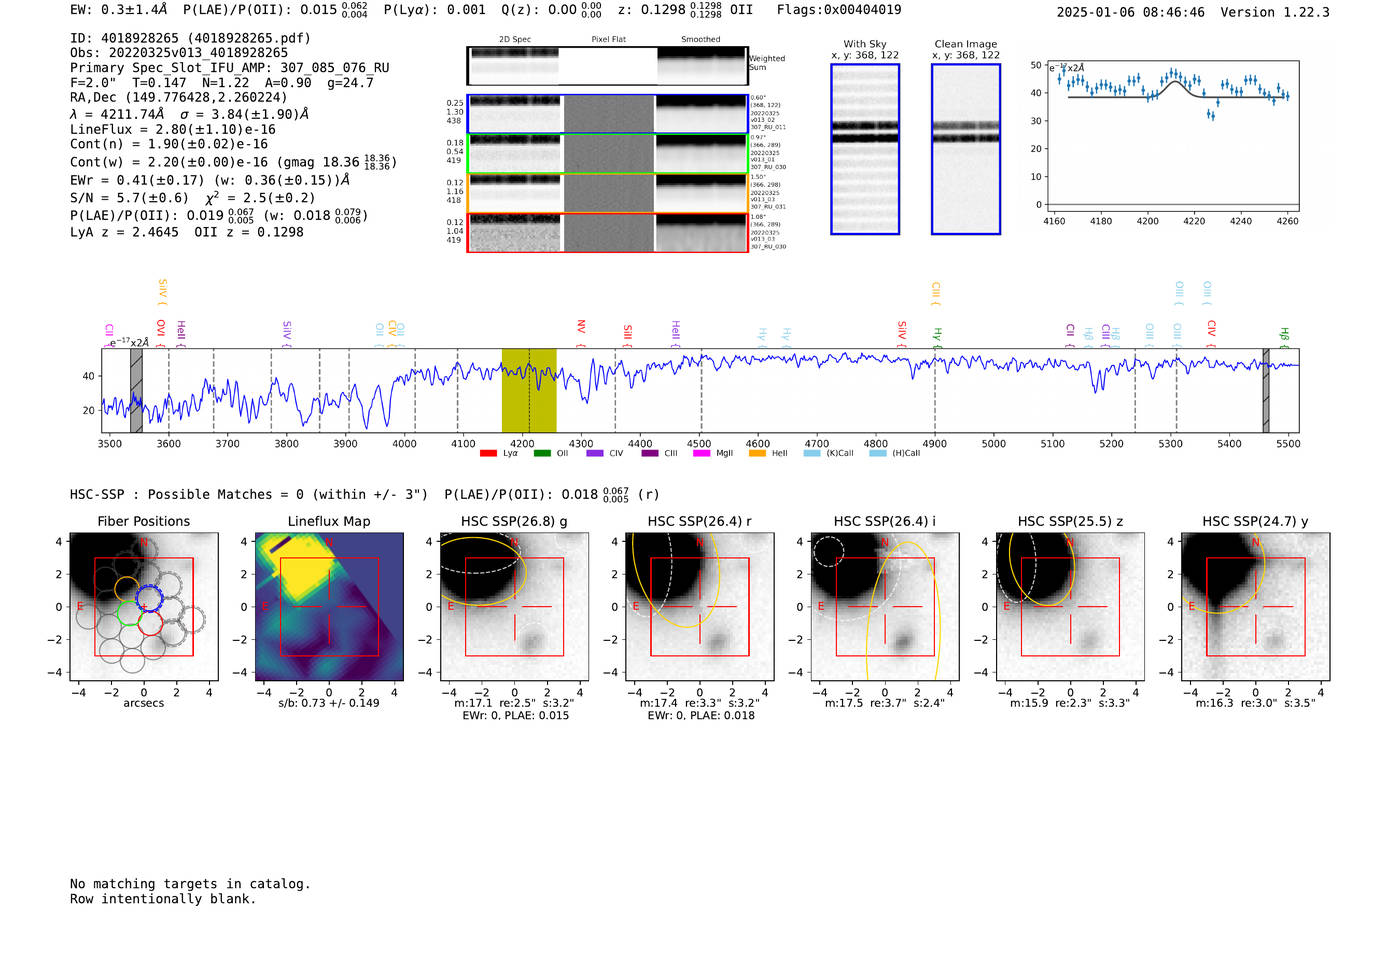Click the Clean Image detector panel
Screen dimensions: 1400x953
965,149
